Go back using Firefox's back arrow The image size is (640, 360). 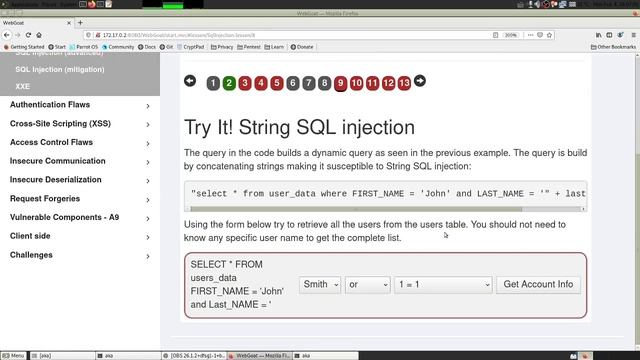[7, 35]
